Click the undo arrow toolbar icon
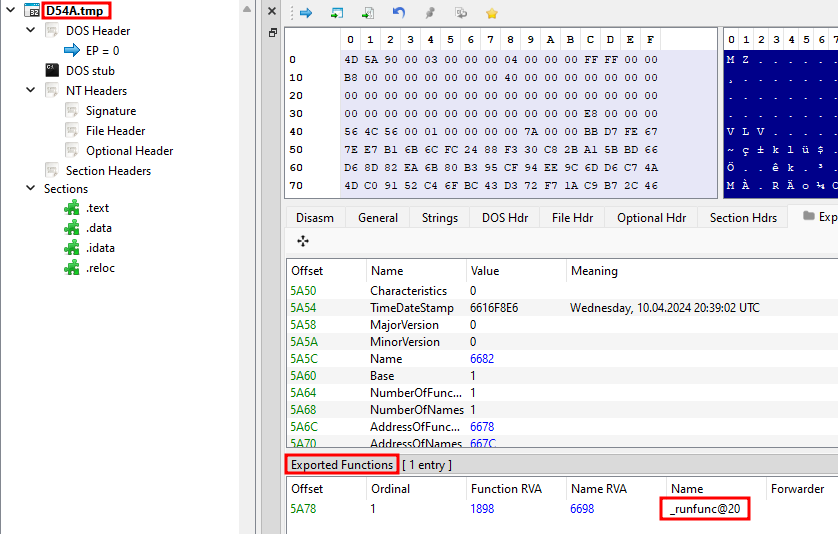 click(x=399, y=13)
